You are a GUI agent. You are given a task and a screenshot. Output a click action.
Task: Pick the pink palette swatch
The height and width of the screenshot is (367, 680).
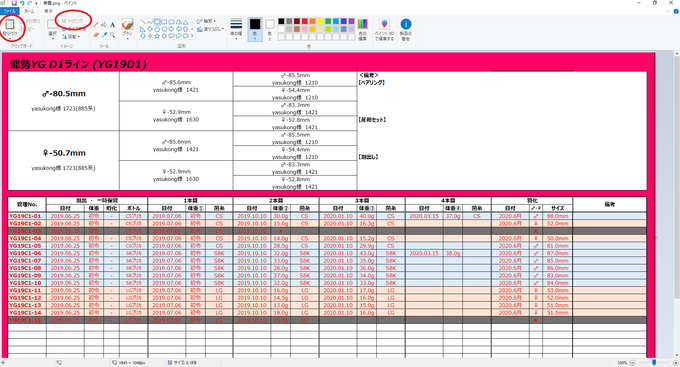(304, 29)
